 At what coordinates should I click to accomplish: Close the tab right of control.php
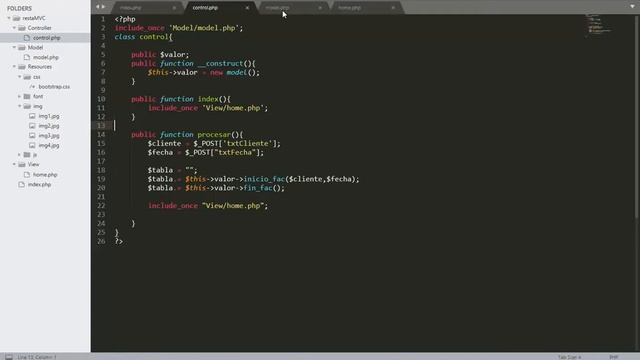click(320, 8)
